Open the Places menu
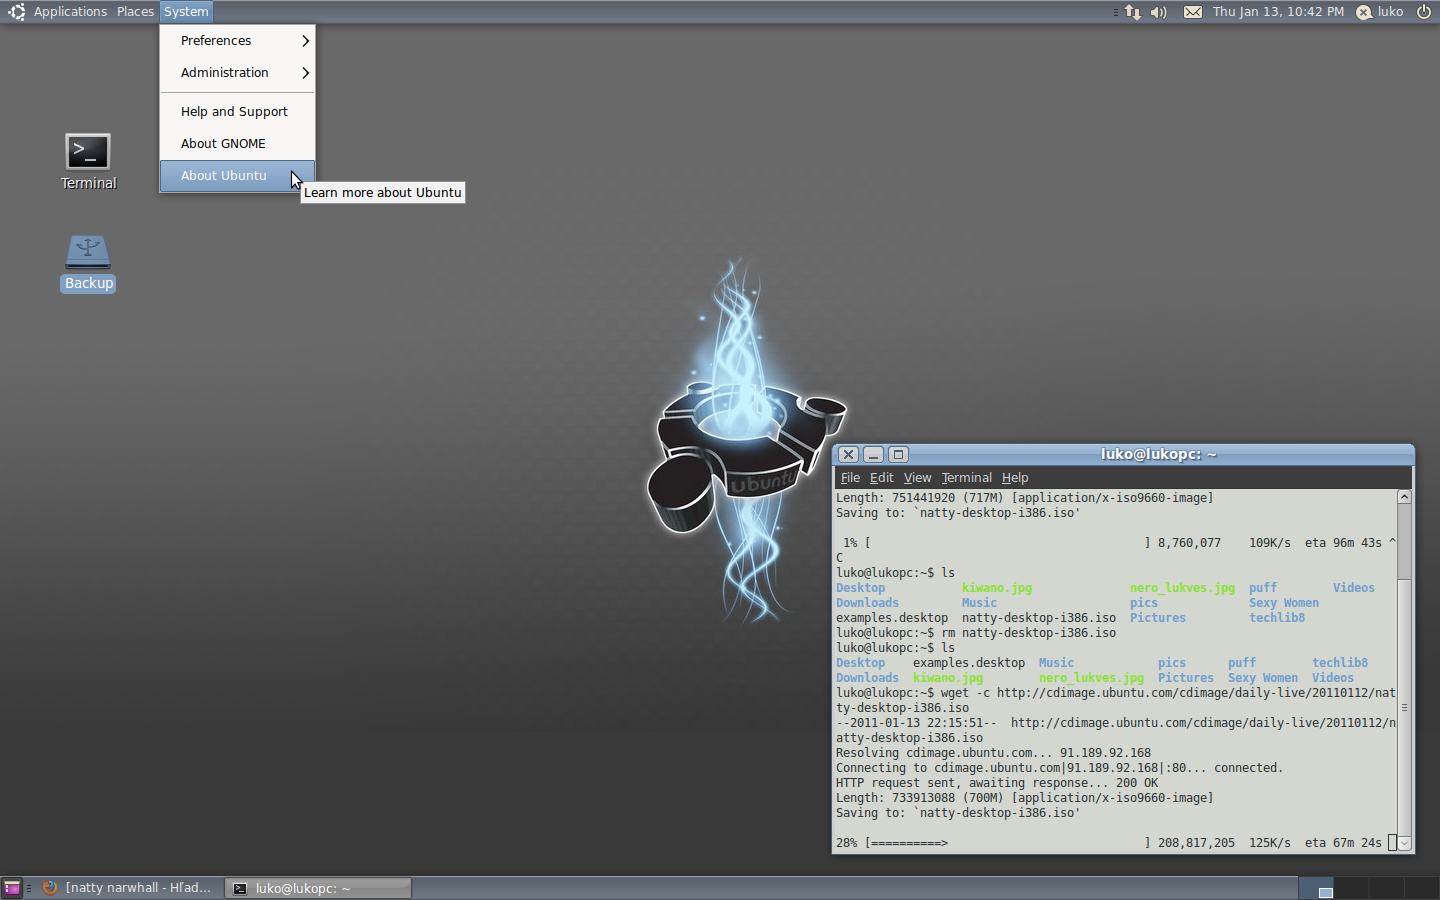 [135, 12]
